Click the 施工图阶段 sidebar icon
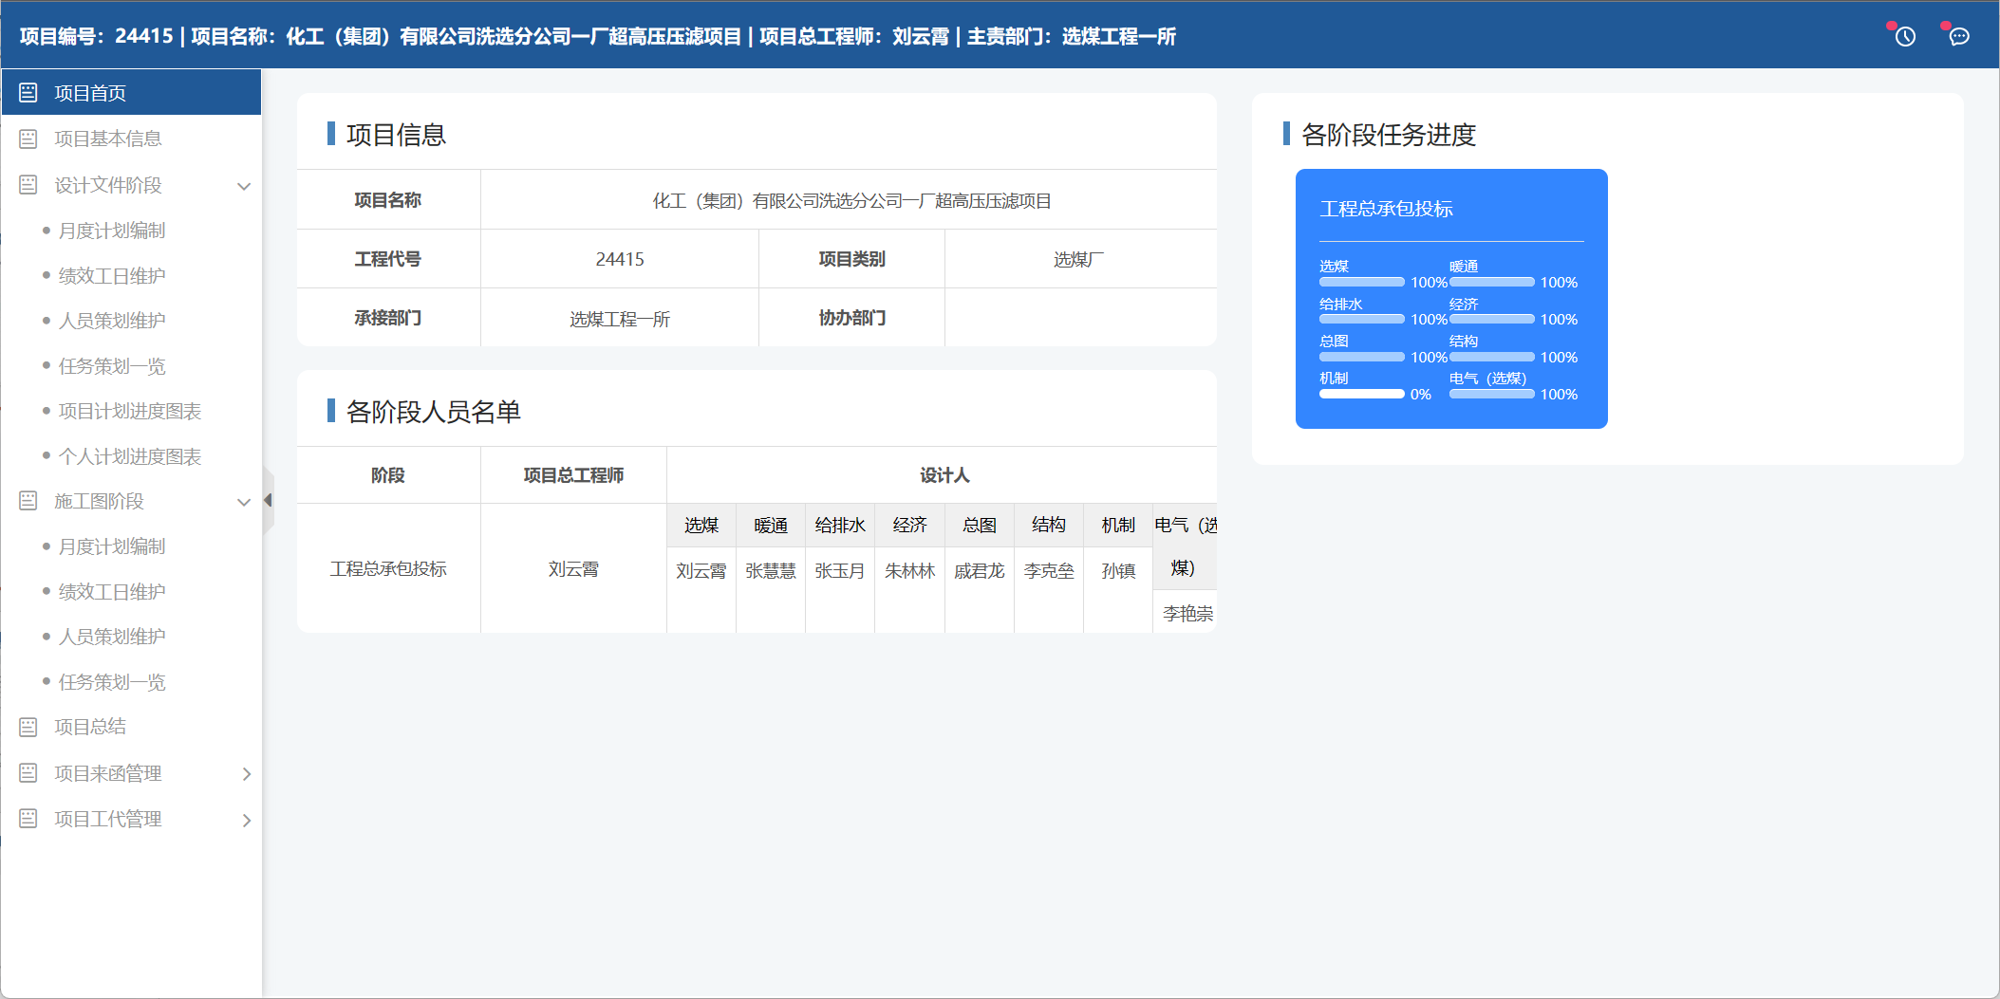The image size is (2000, 999). pyautogui.click(x=28, y=501)
